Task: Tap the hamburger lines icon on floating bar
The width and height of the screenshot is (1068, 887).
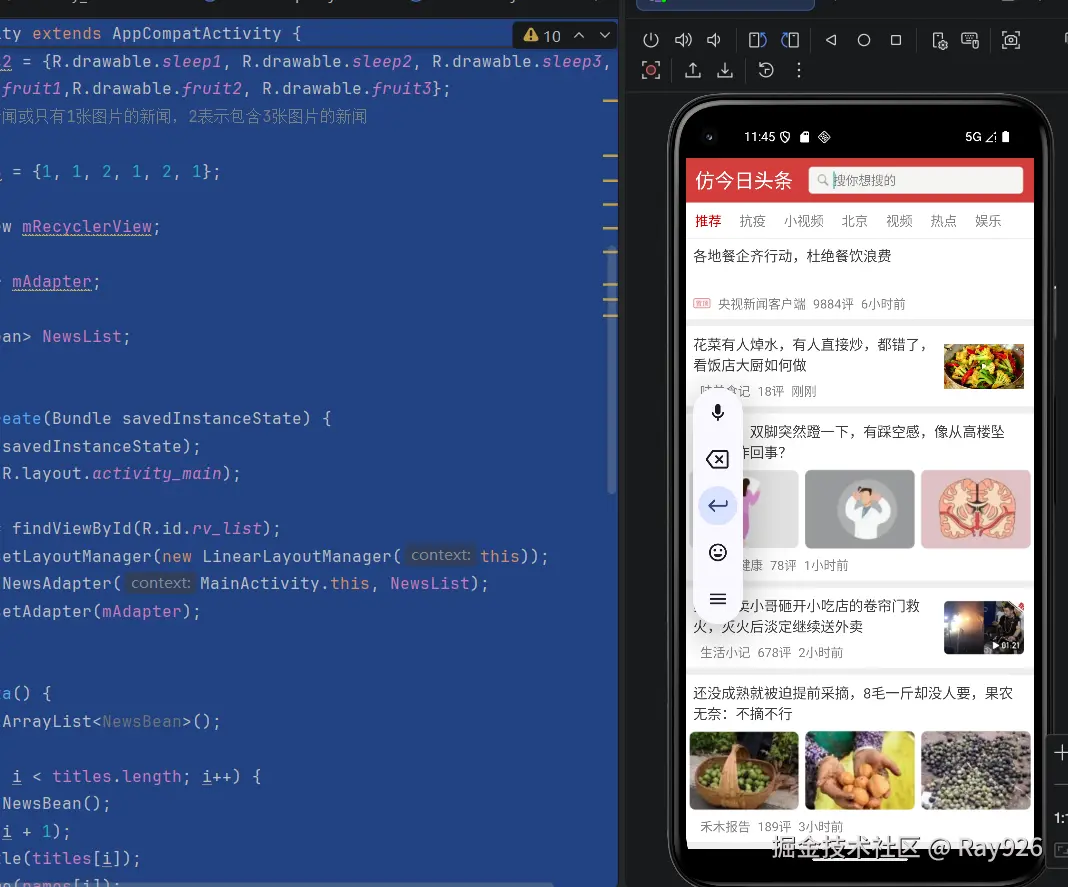Action: tap(717, 599)
